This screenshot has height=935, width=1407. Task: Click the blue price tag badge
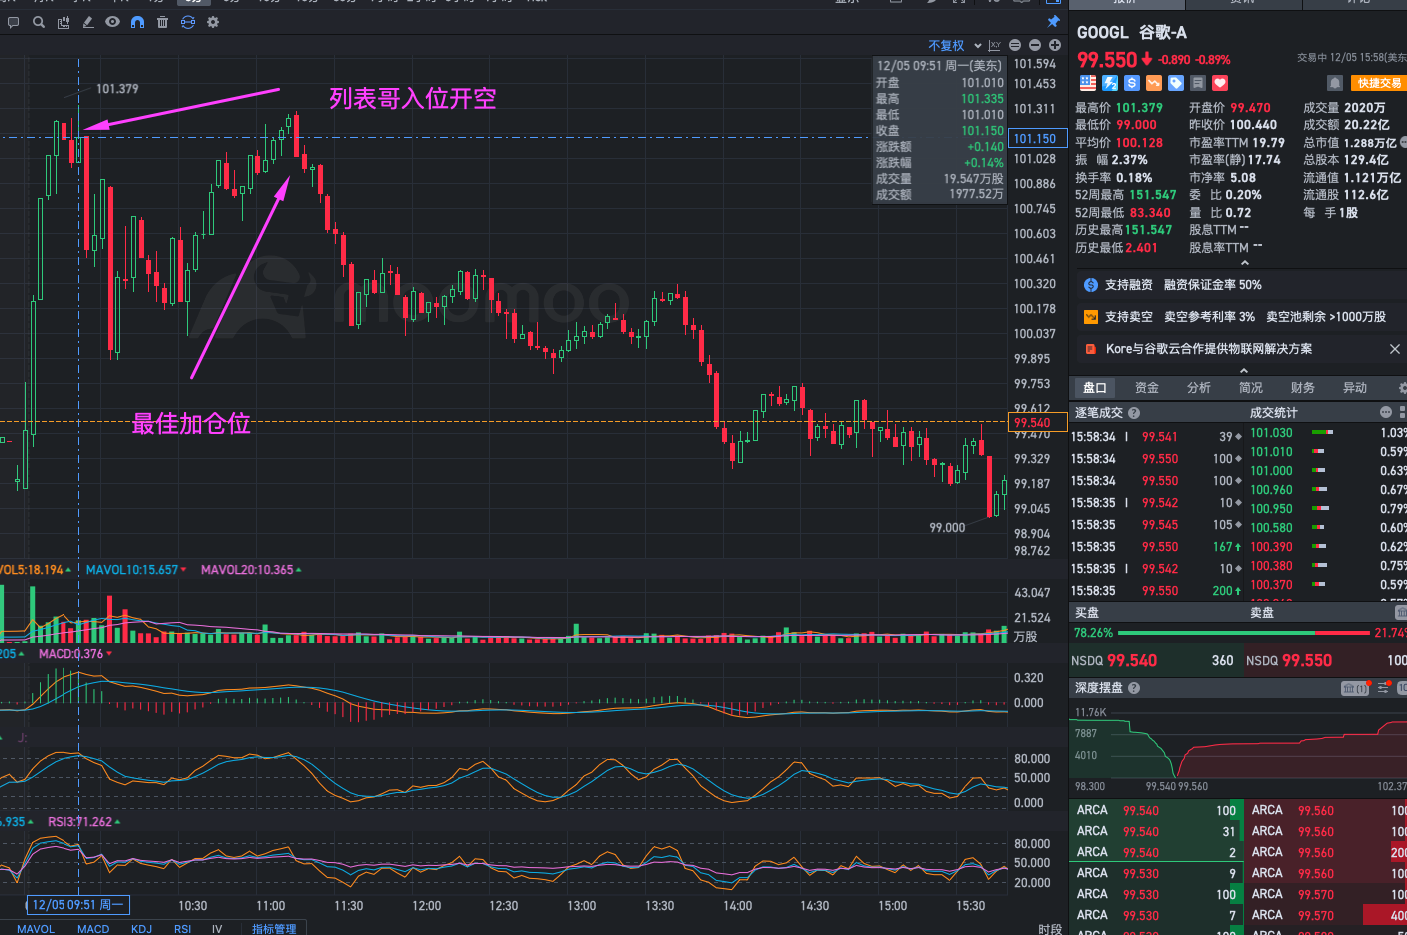coord(1176,83)
